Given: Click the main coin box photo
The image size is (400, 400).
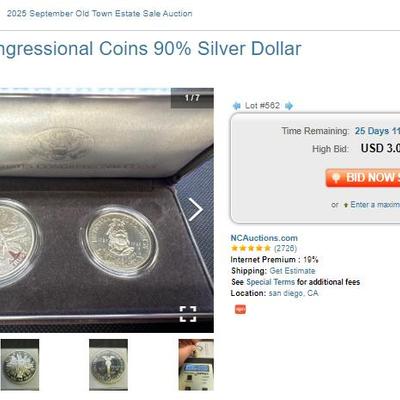Looking at the screenshot, I should (x=107, y=210).
